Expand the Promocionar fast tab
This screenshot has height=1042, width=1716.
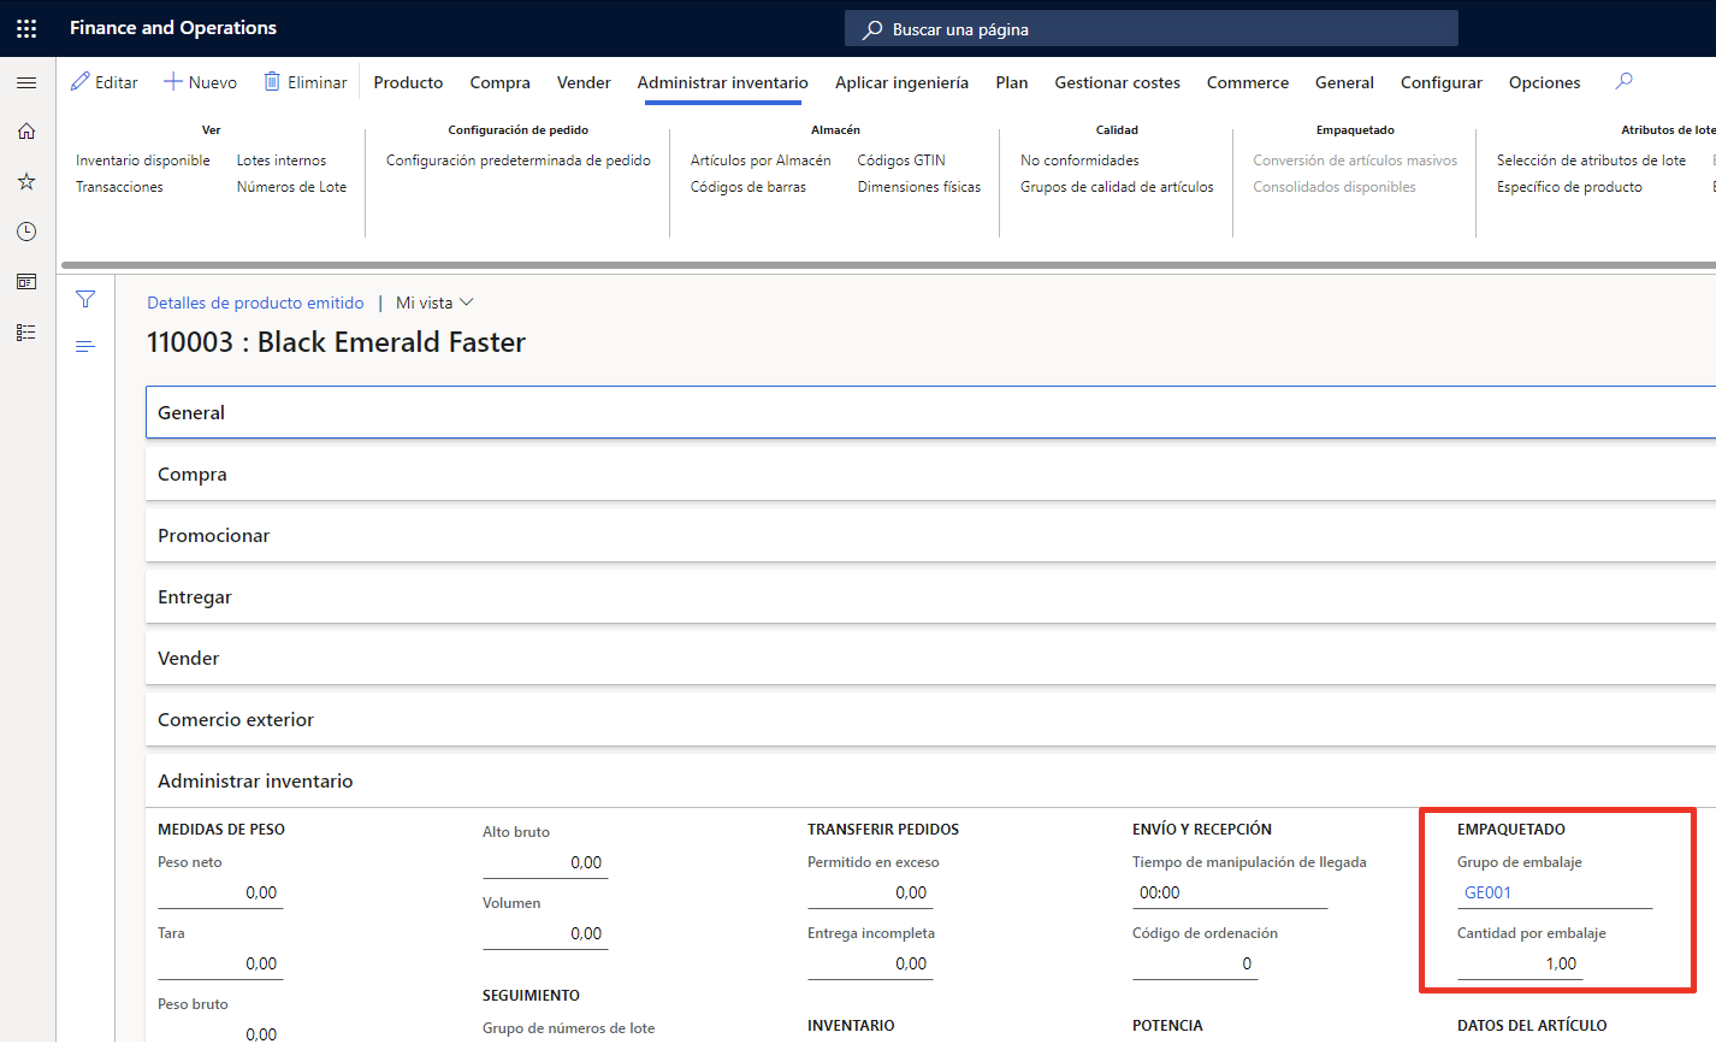point(930,535)
